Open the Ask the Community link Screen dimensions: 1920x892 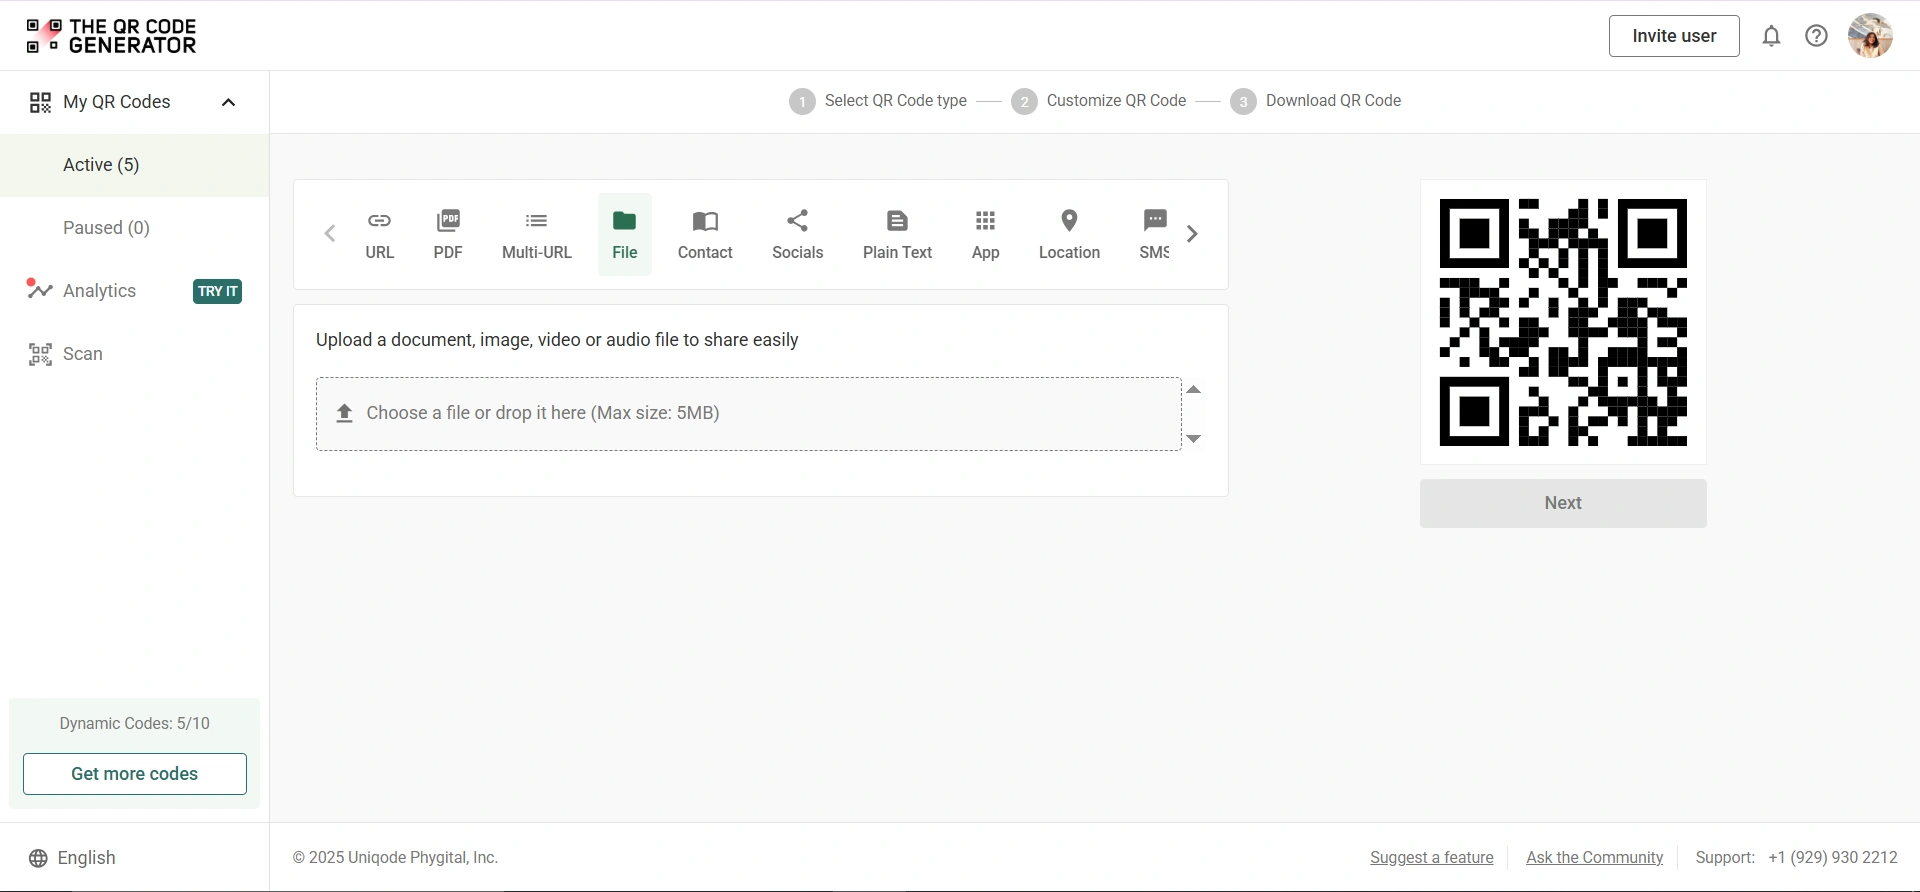pos(1594,858)
